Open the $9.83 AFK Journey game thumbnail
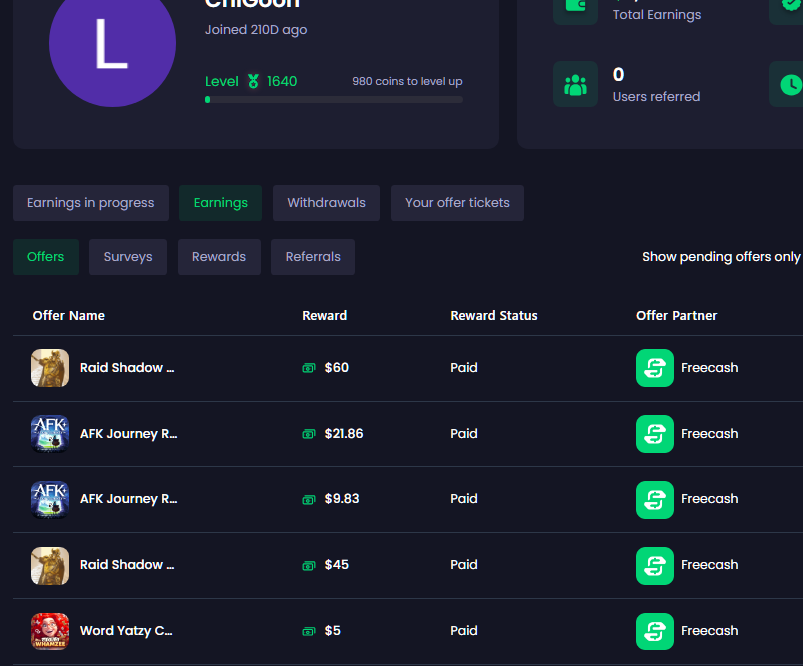This screenshot has height=666, width=803. coord(50,500)
